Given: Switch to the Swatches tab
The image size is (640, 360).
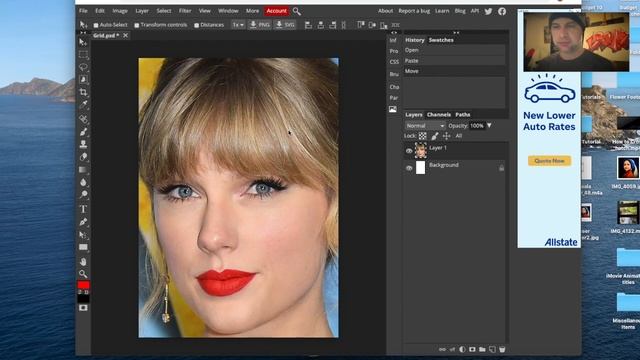Looking at the screenshot, I should (441, 40).
